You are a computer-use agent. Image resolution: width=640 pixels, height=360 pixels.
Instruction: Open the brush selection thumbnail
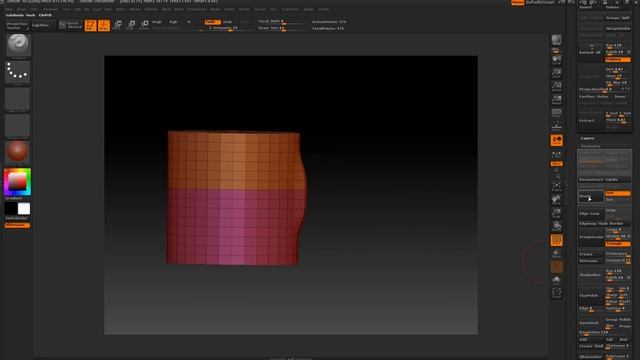click(18, 45)
